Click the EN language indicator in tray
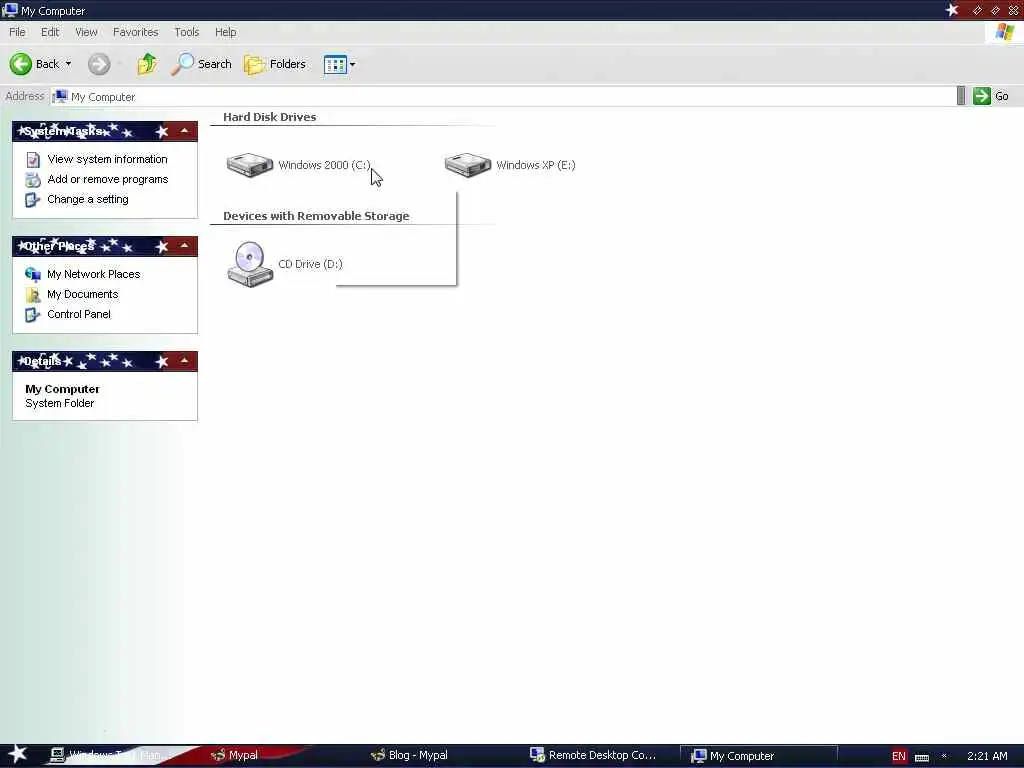 pyautogui.click(x=899, y=756)
